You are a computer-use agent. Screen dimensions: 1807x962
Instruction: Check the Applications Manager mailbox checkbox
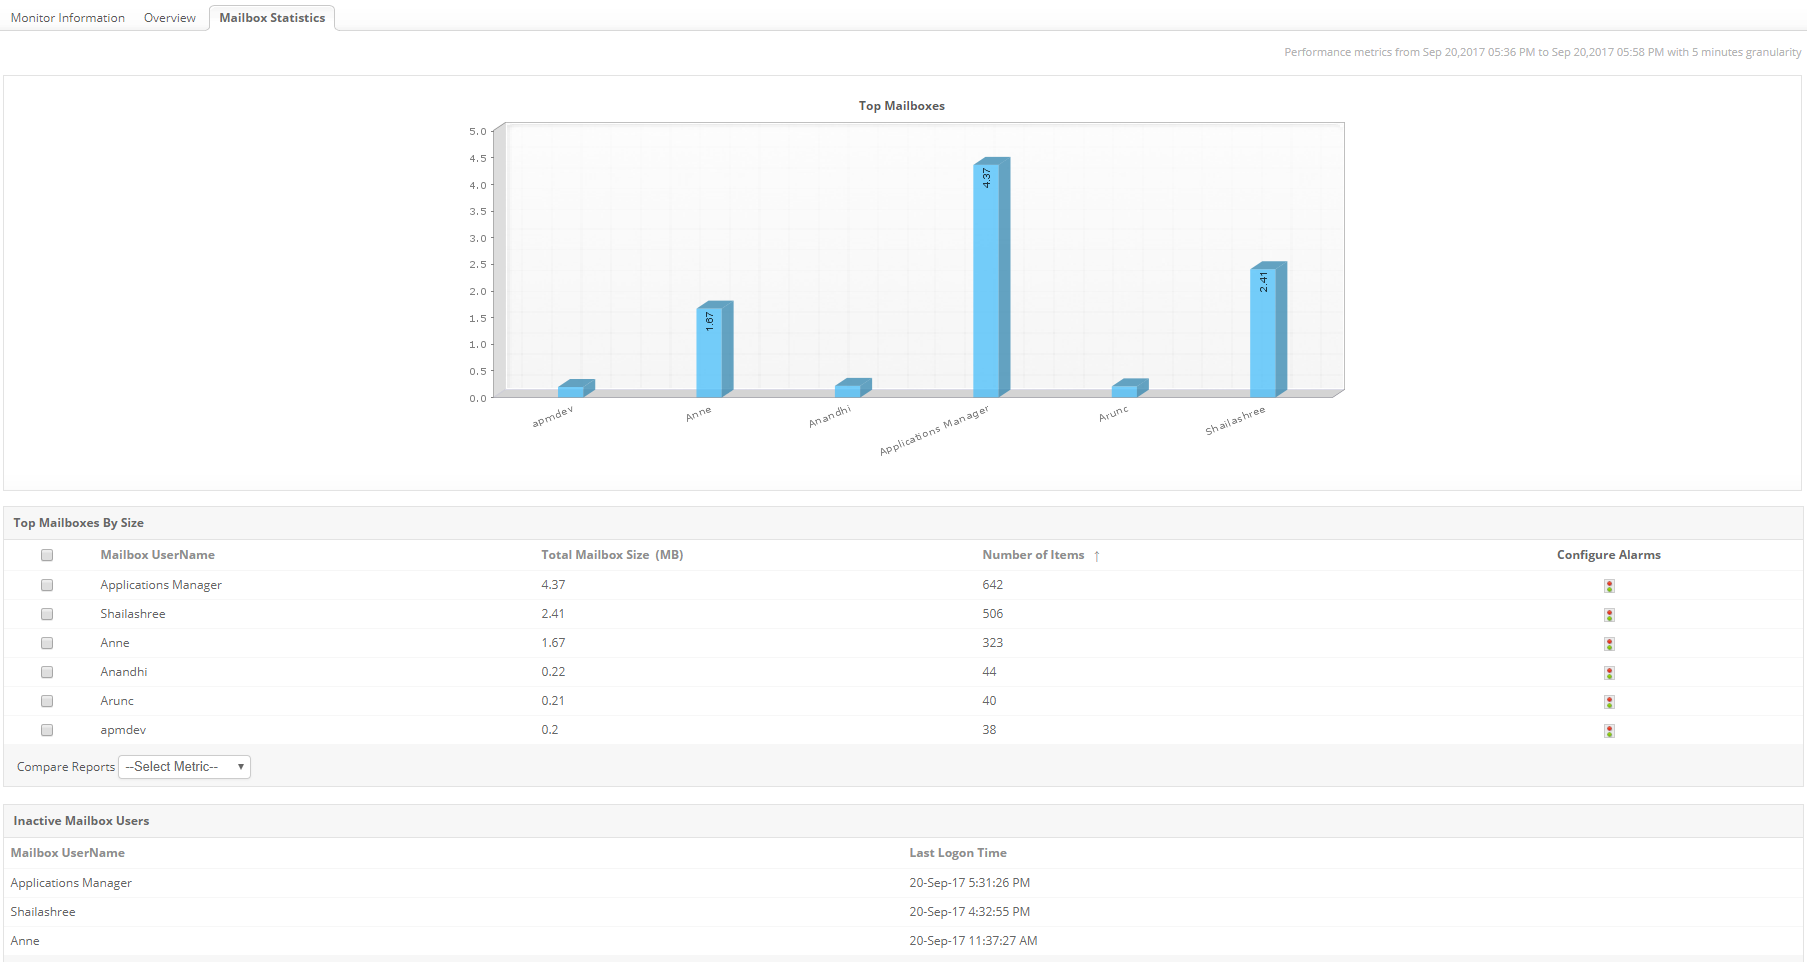[x=47, y=585]
